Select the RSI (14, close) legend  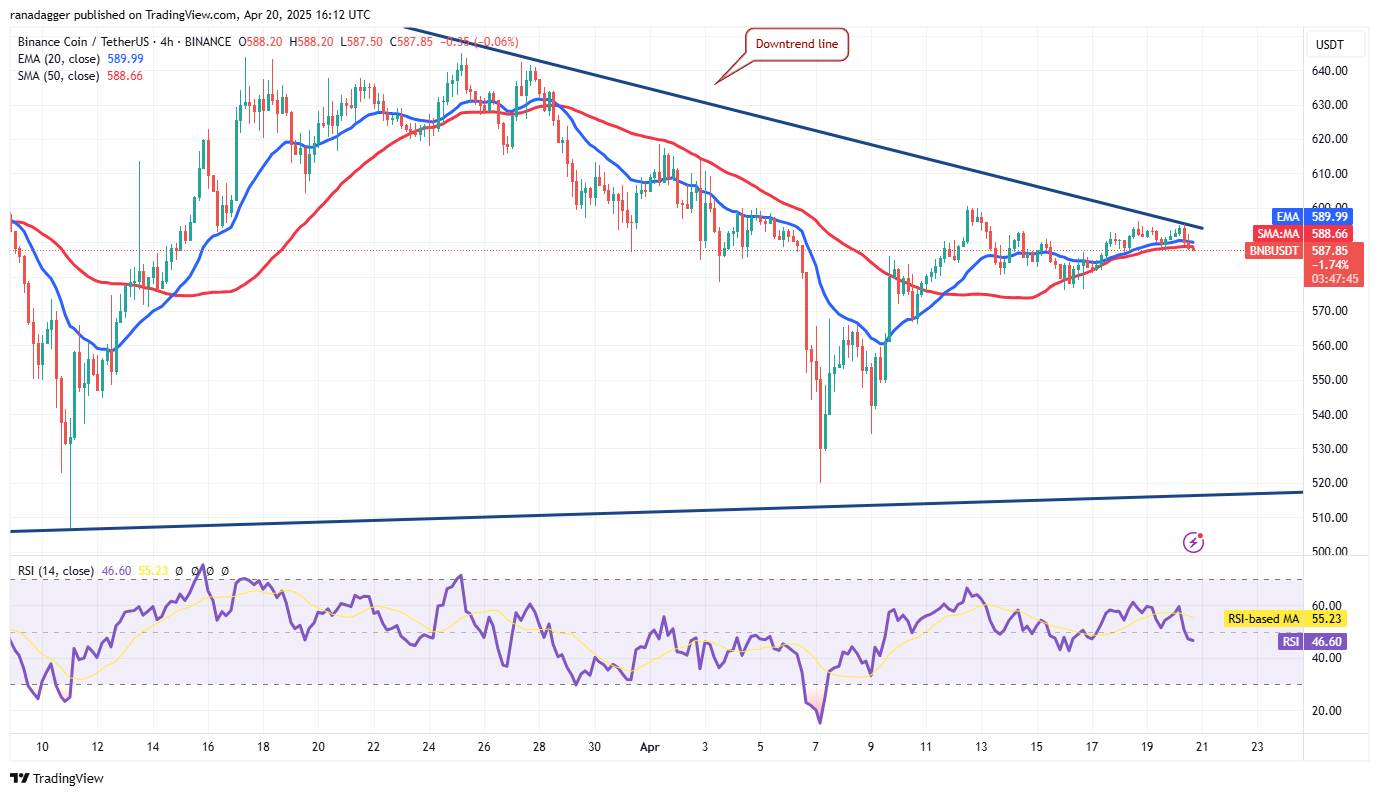pos(56,571)
